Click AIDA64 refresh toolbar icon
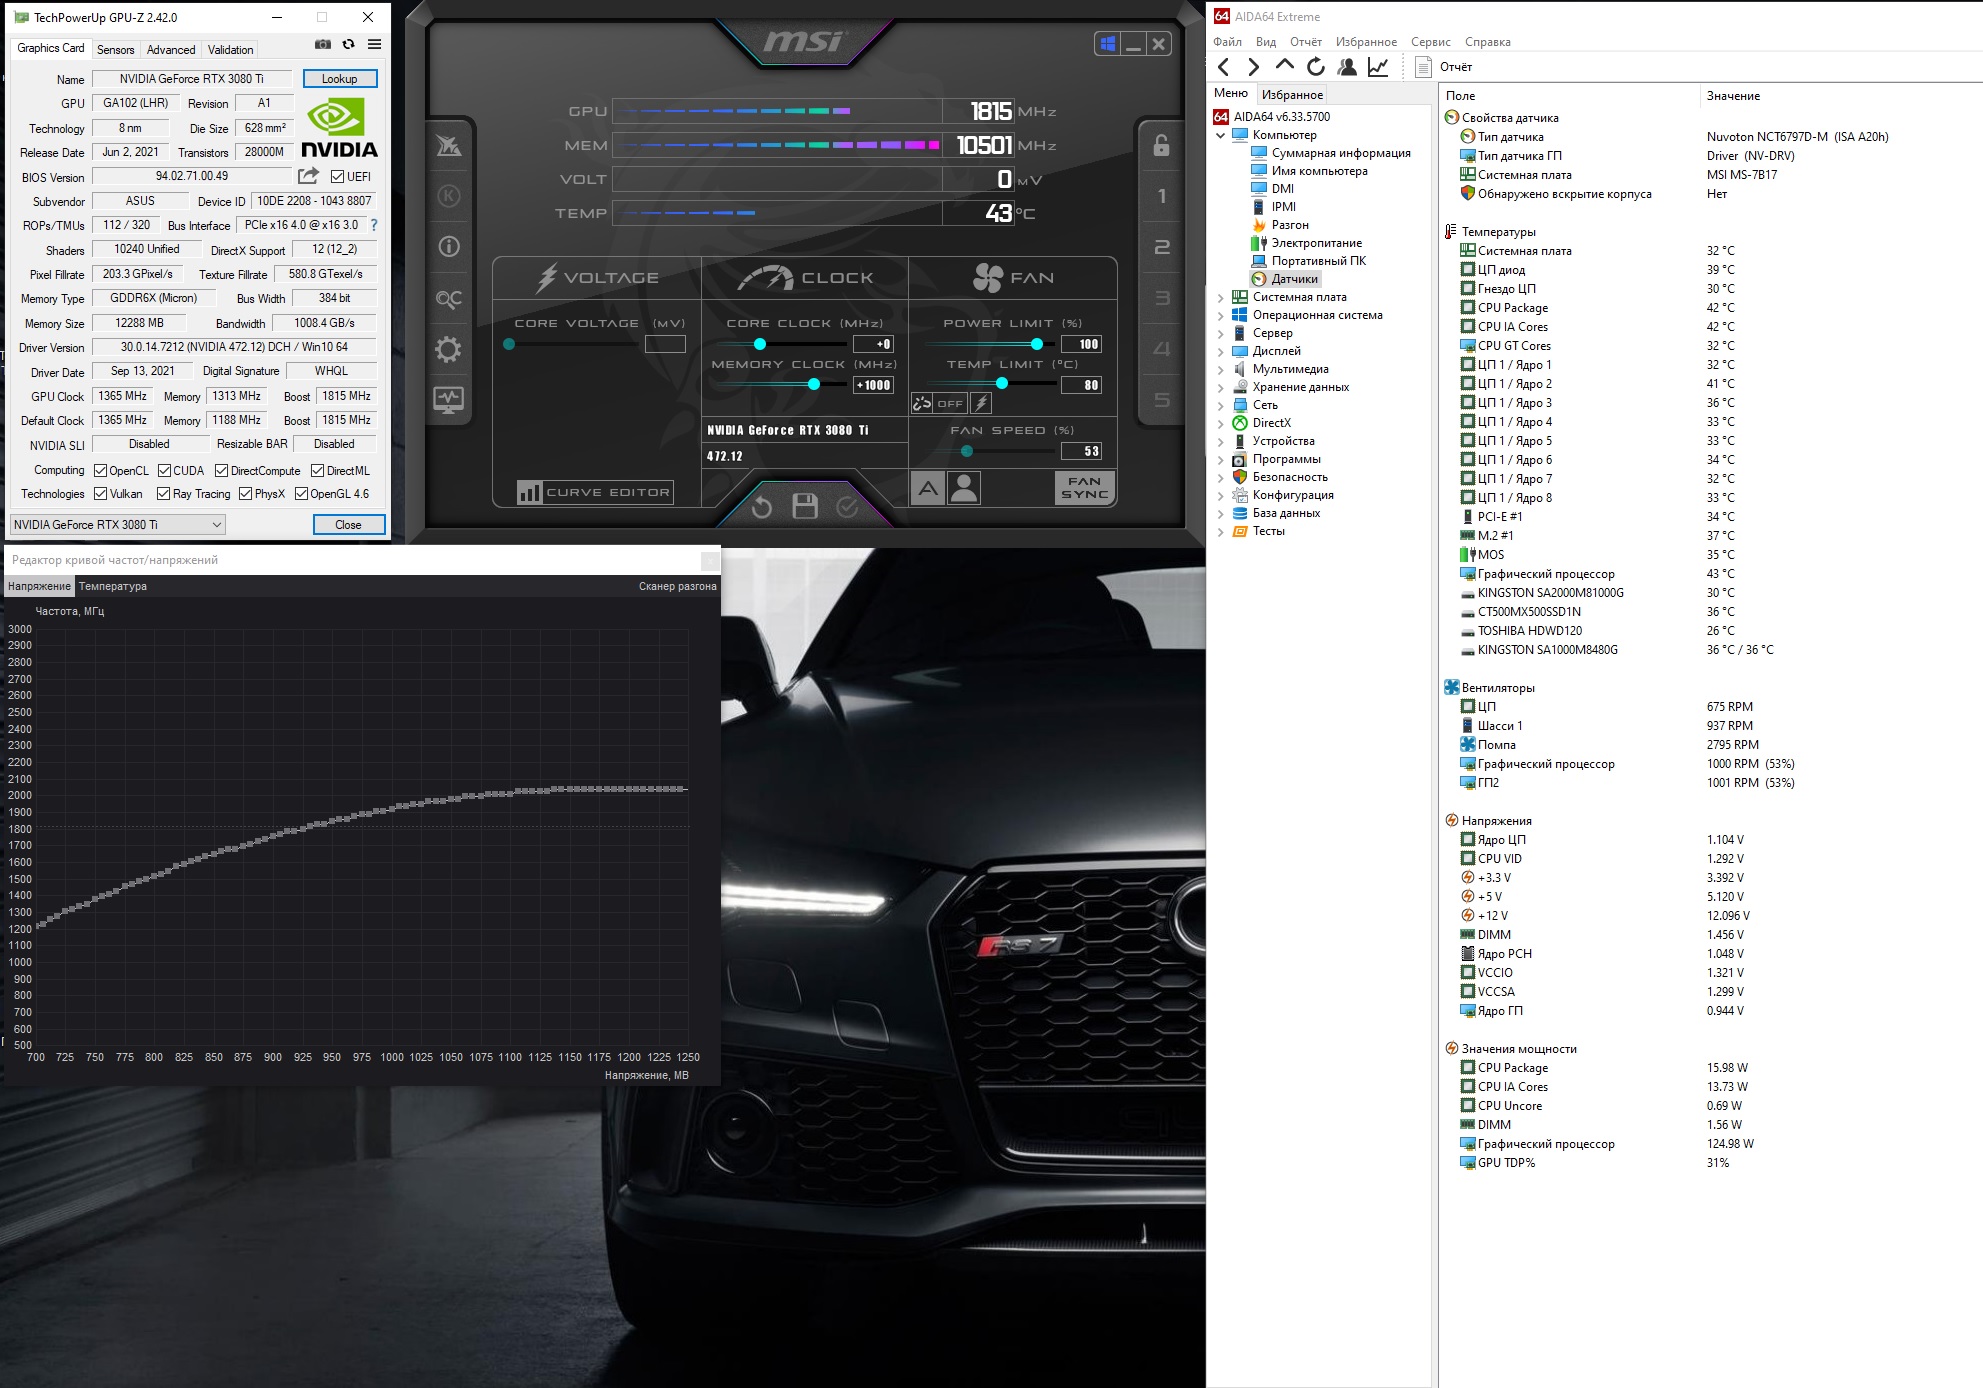 (x=1315, y=67)
